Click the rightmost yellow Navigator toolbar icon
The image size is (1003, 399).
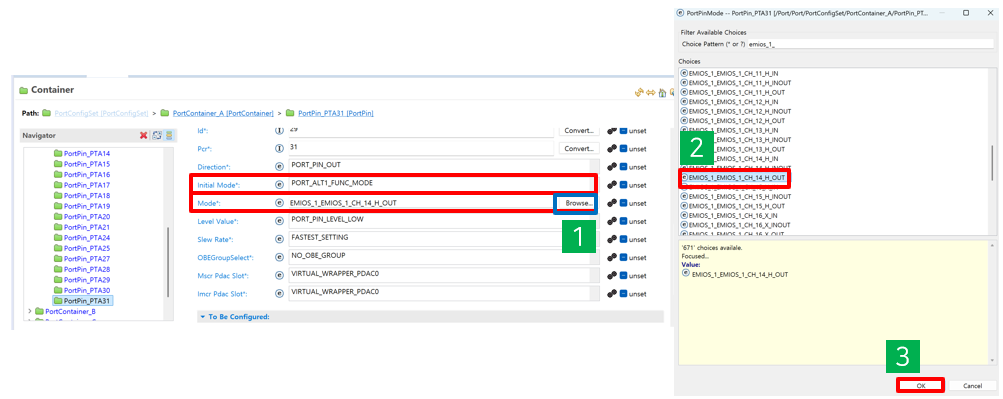[x=168, y=136]
